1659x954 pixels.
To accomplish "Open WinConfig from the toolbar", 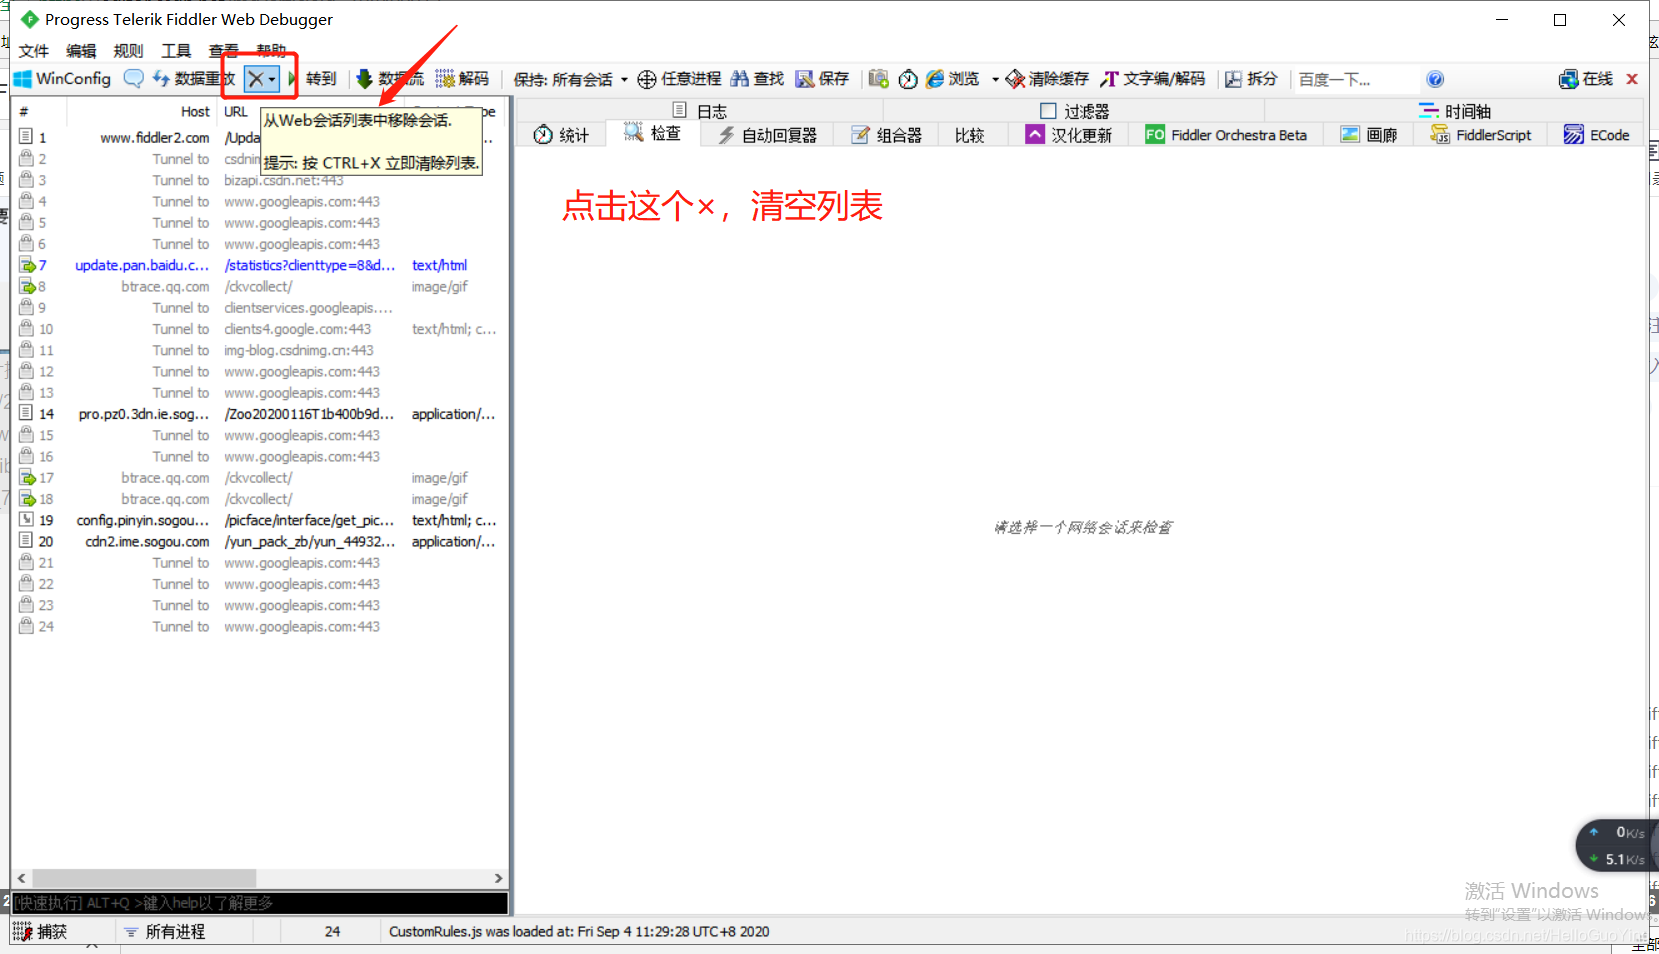I will (x=62, y=79).
